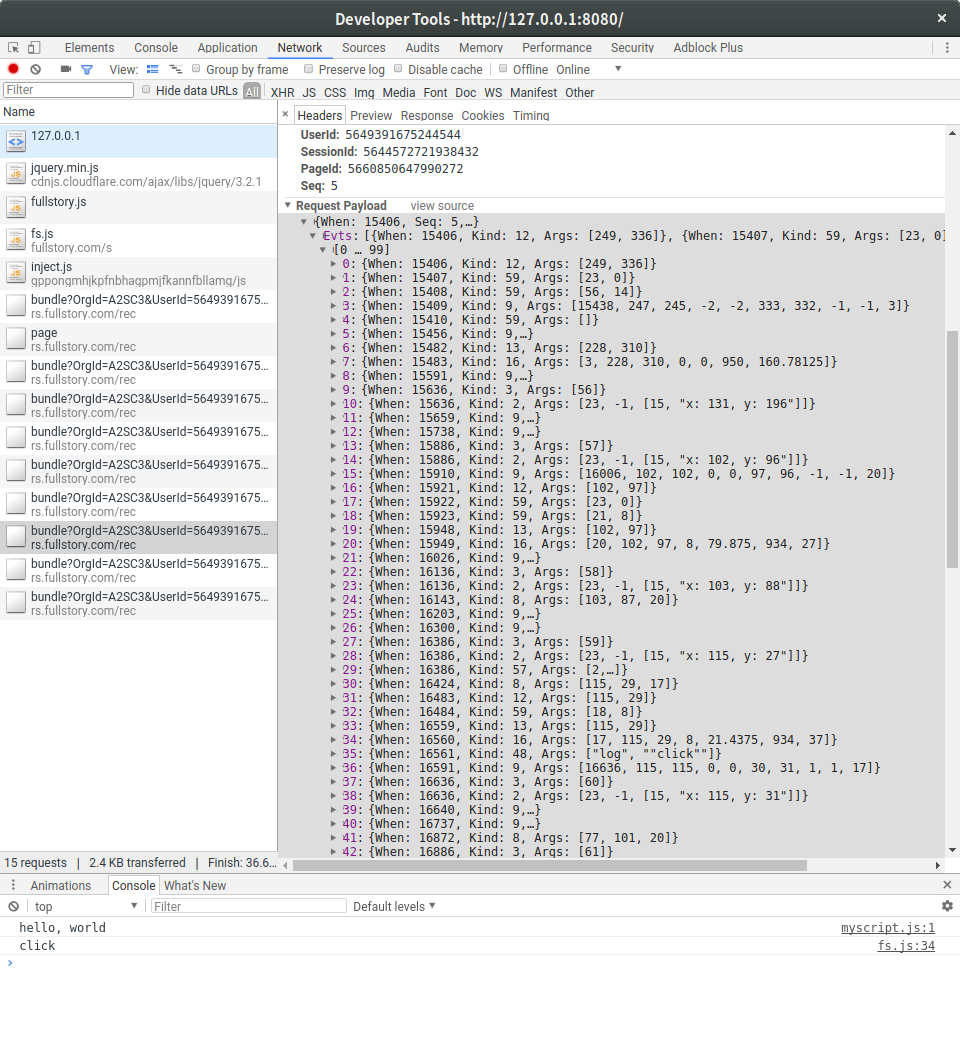Click the console prompt input line

480,963
